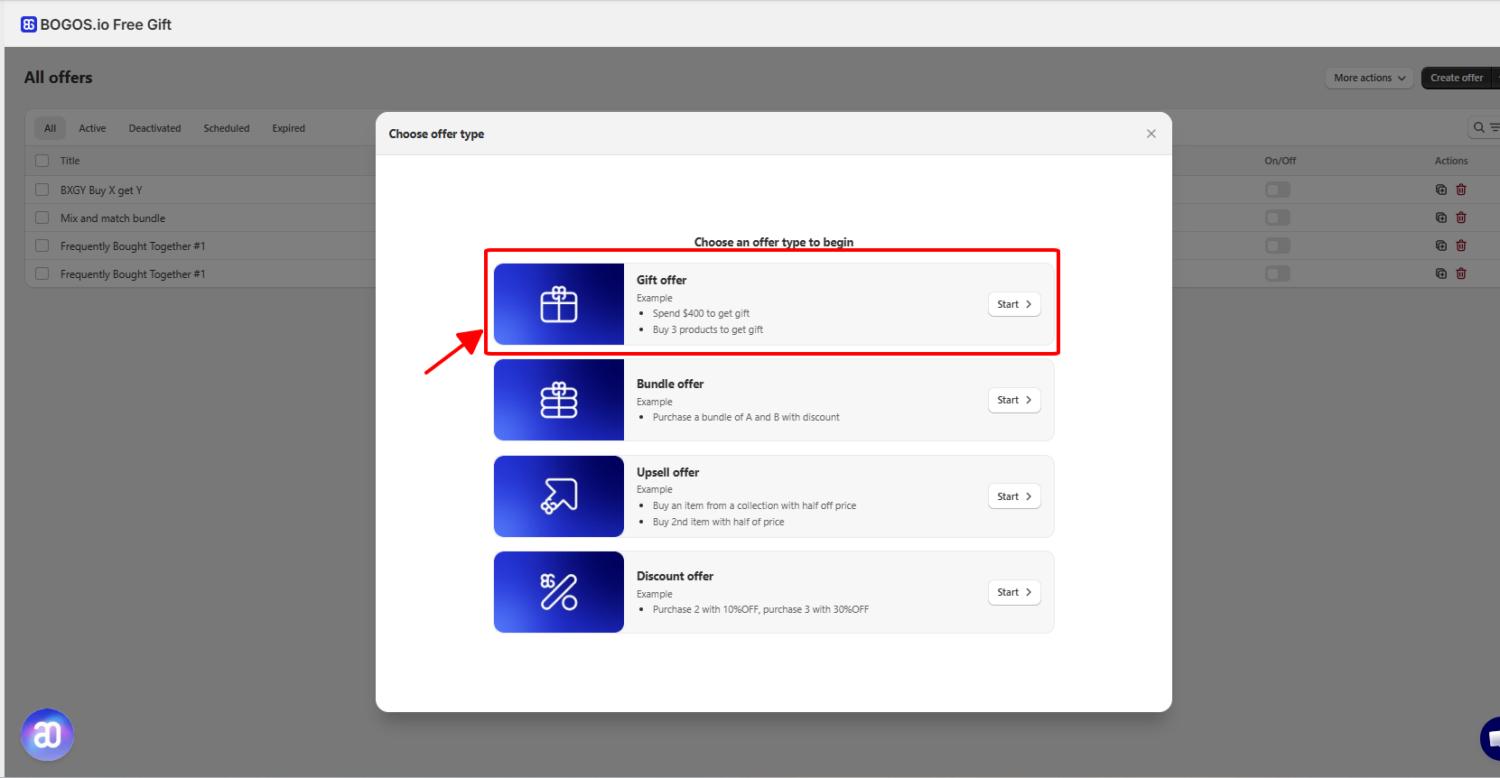Select the Upsell offer arrow icon

click(x=558, y=496)
